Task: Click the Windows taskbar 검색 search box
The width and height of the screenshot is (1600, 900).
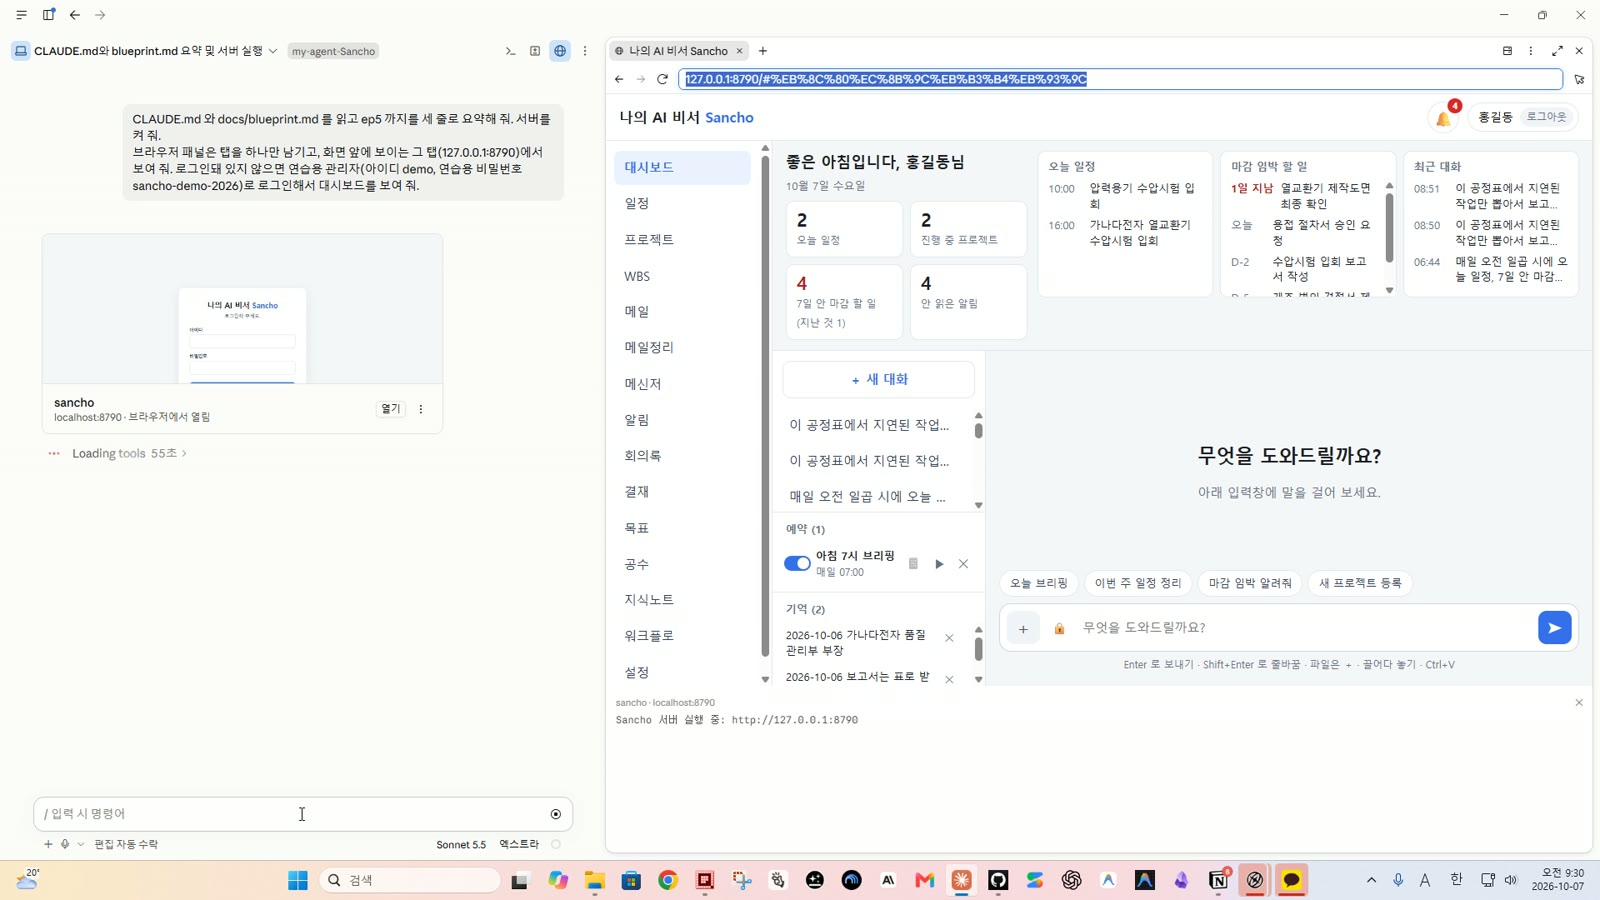Action: (x=410, y=880)
